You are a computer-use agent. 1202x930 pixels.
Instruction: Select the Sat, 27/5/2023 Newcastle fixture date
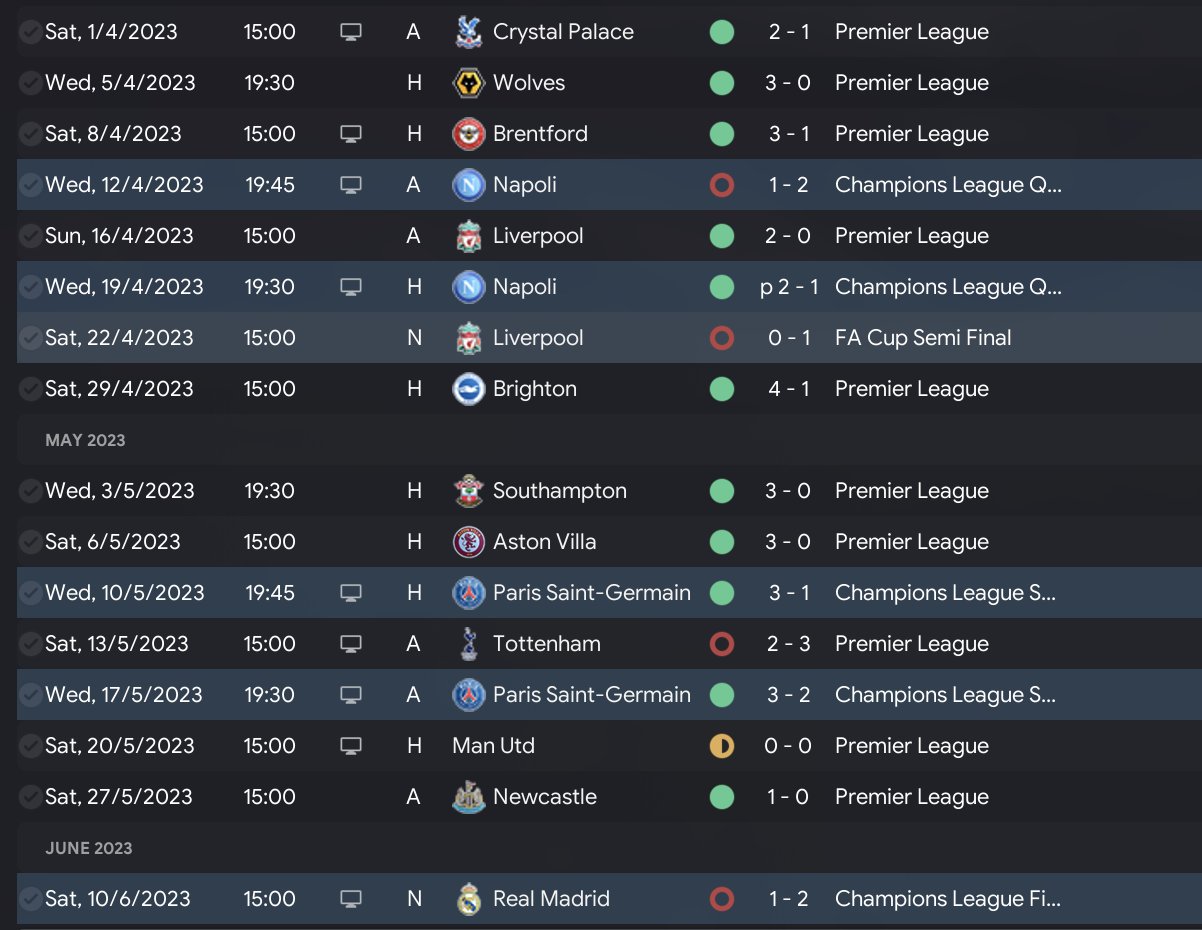point(119,797)
